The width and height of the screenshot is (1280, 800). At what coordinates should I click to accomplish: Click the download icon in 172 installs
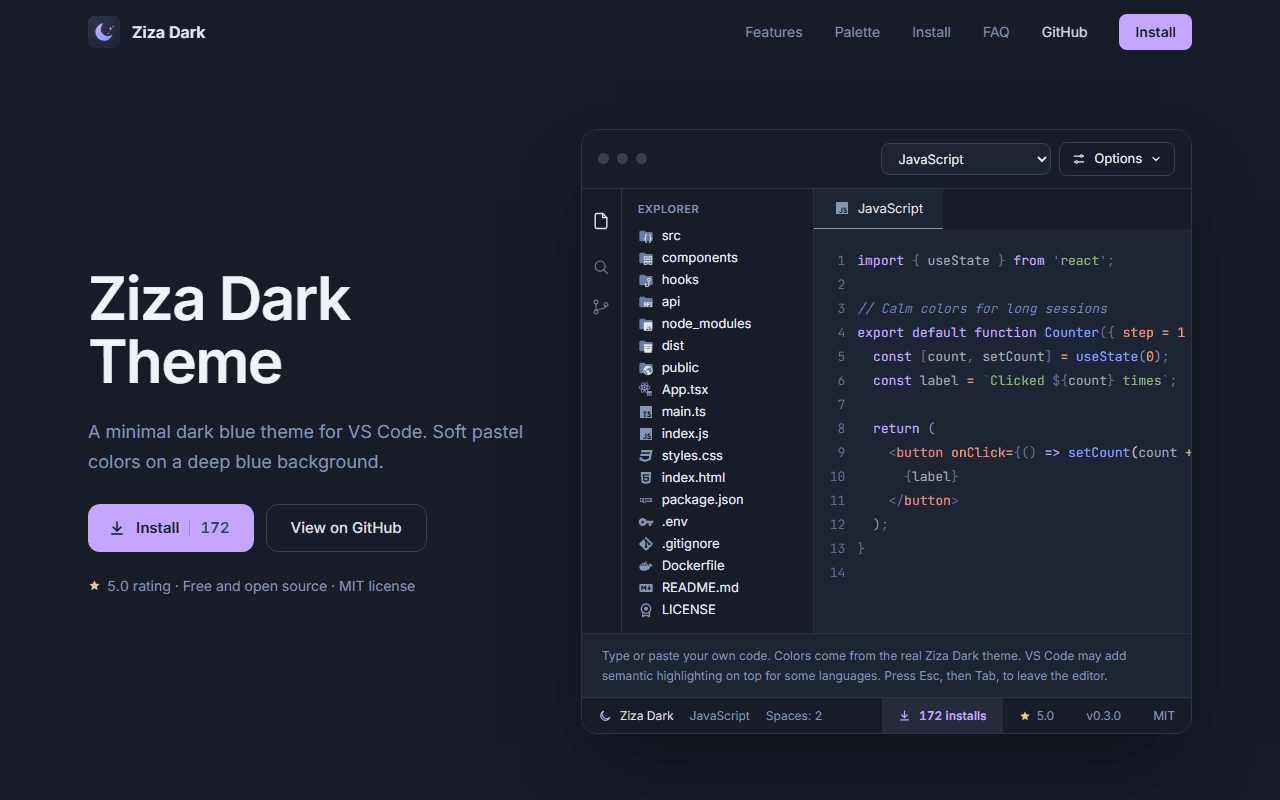click(905, 716)
